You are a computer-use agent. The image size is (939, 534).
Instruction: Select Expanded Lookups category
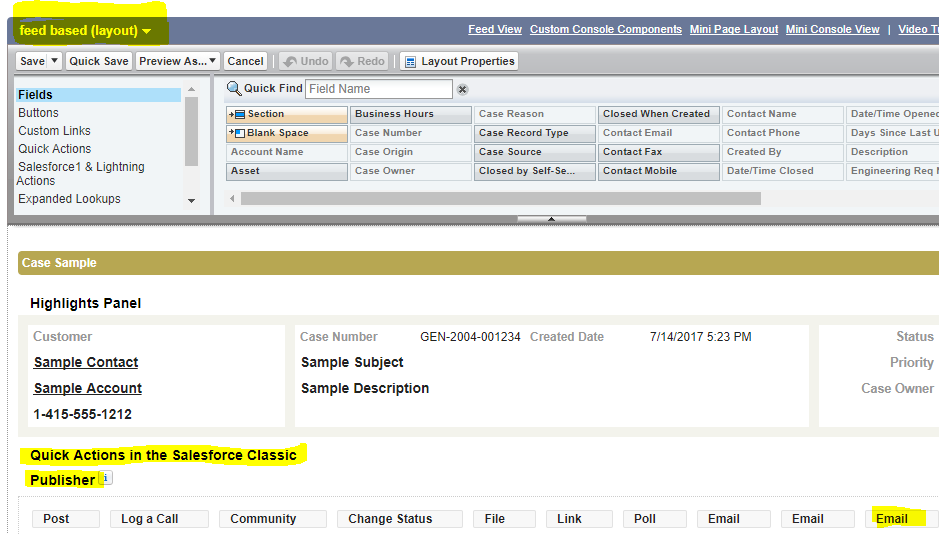pos(69,199)
